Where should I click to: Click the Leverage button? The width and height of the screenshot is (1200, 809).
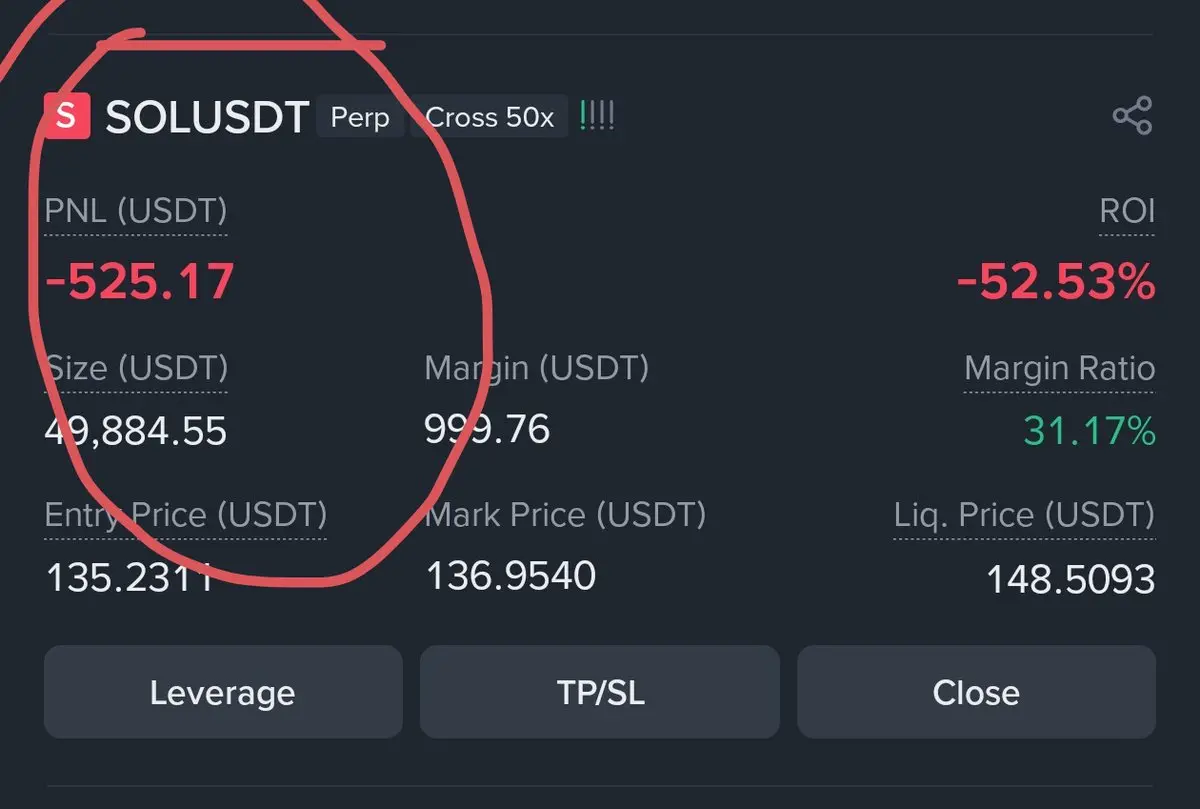coord(222,692)
